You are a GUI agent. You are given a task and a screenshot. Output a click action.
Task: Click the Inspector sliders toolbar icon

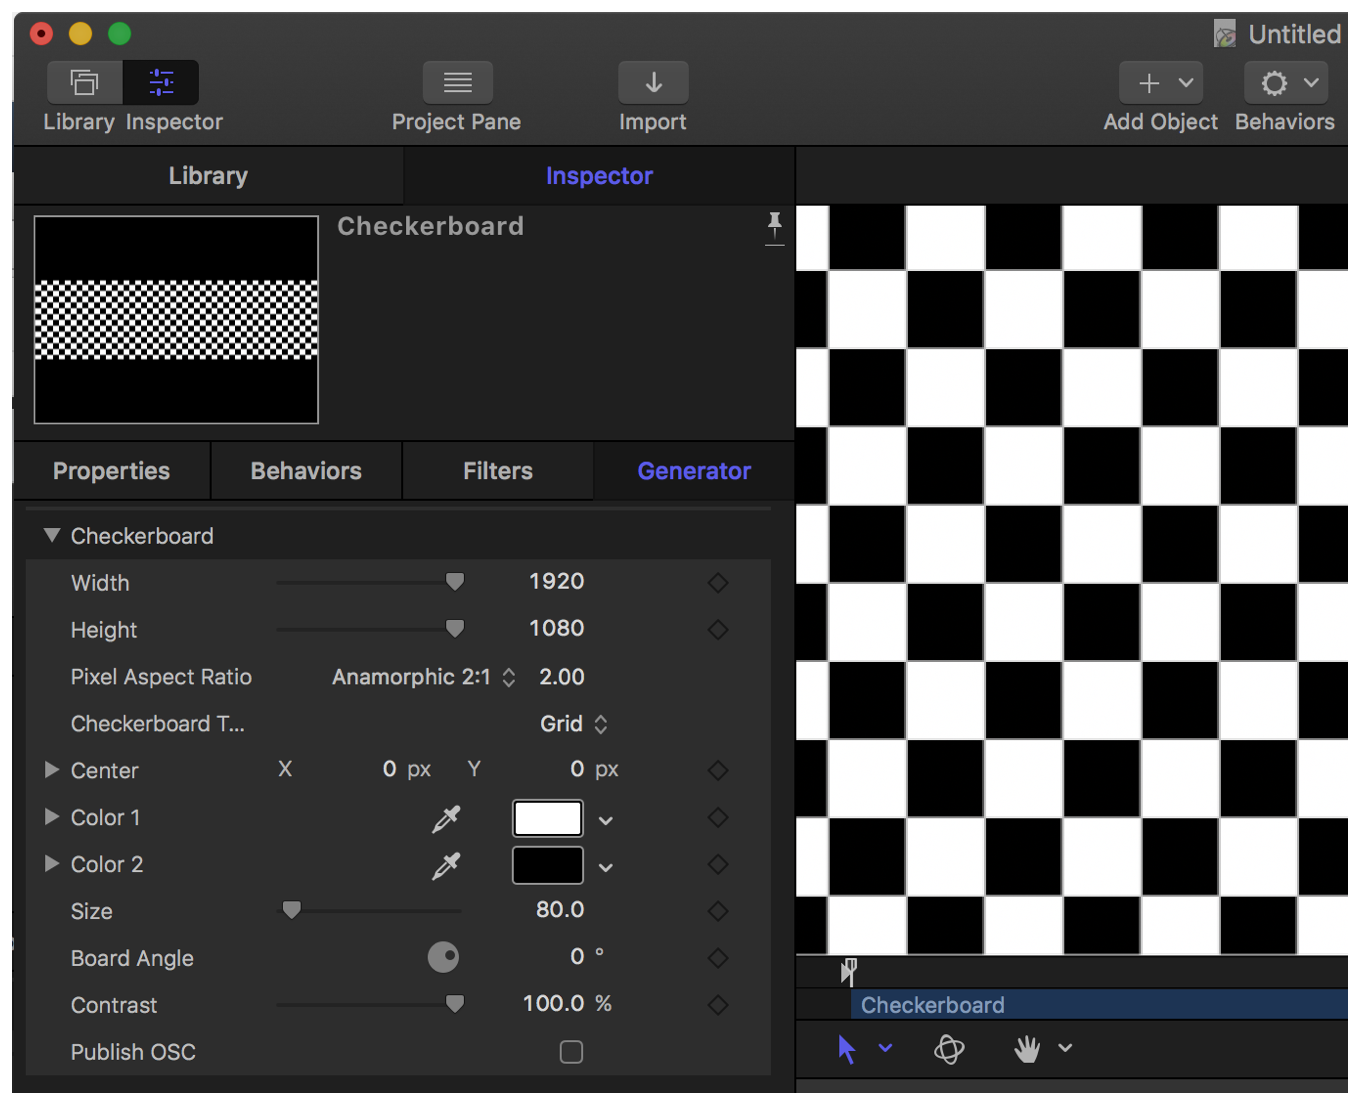coord(161,82)
